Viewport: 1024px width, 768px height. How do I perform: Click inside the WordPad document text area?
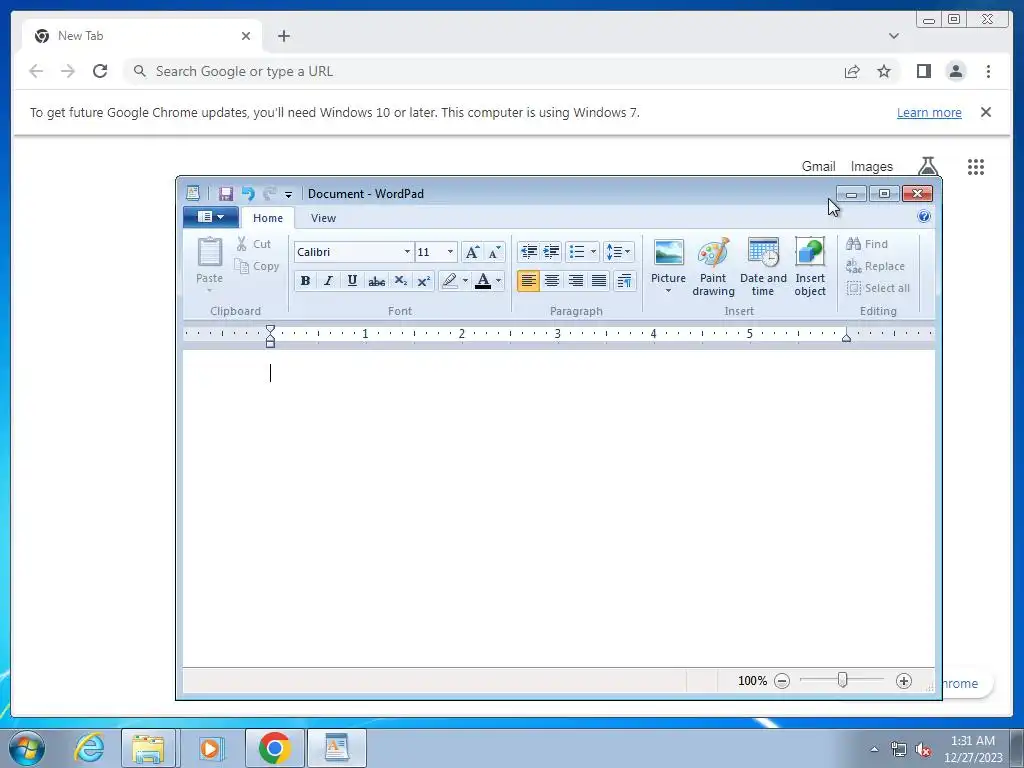point(558,508)
